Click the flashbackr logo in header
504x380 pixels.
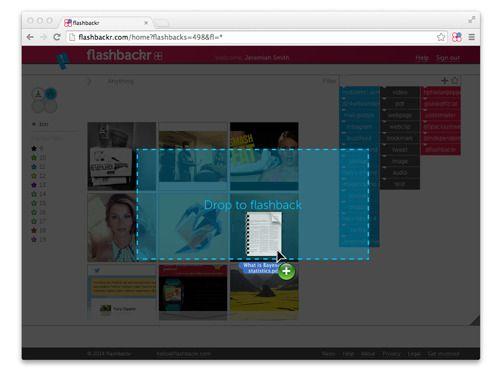click(x=124, y=55)
